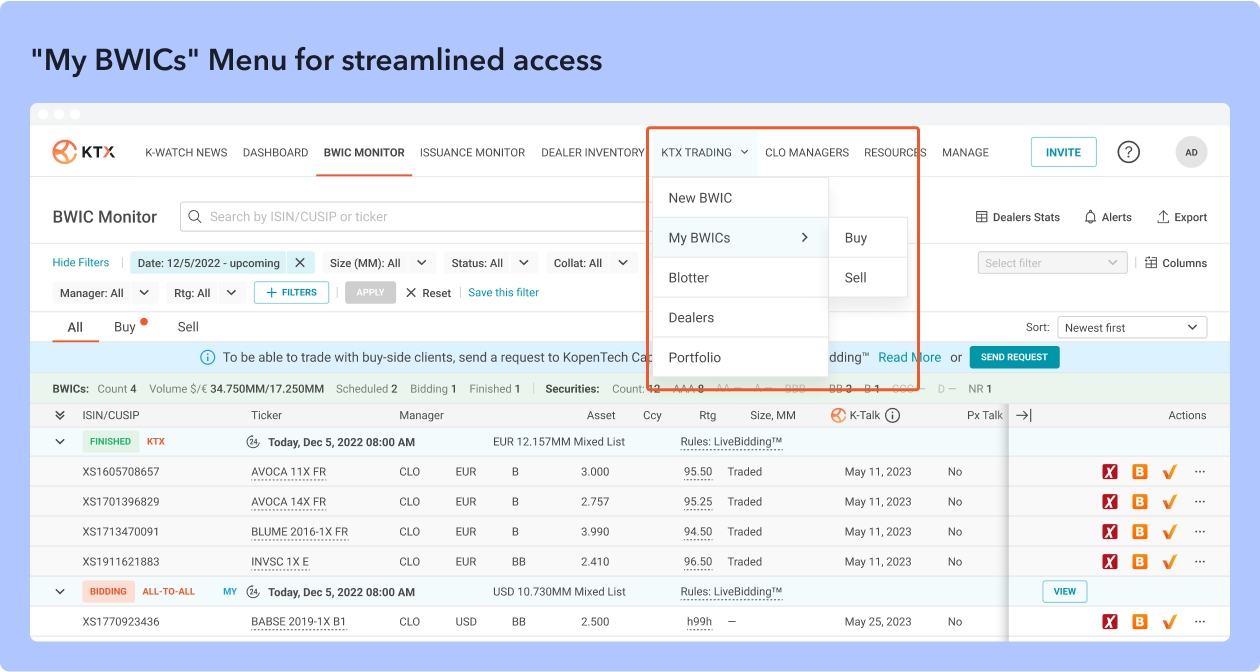Open the Manager: All dropdown
The width and height of the screenshot is (1260, 672).
click(104, 293)
